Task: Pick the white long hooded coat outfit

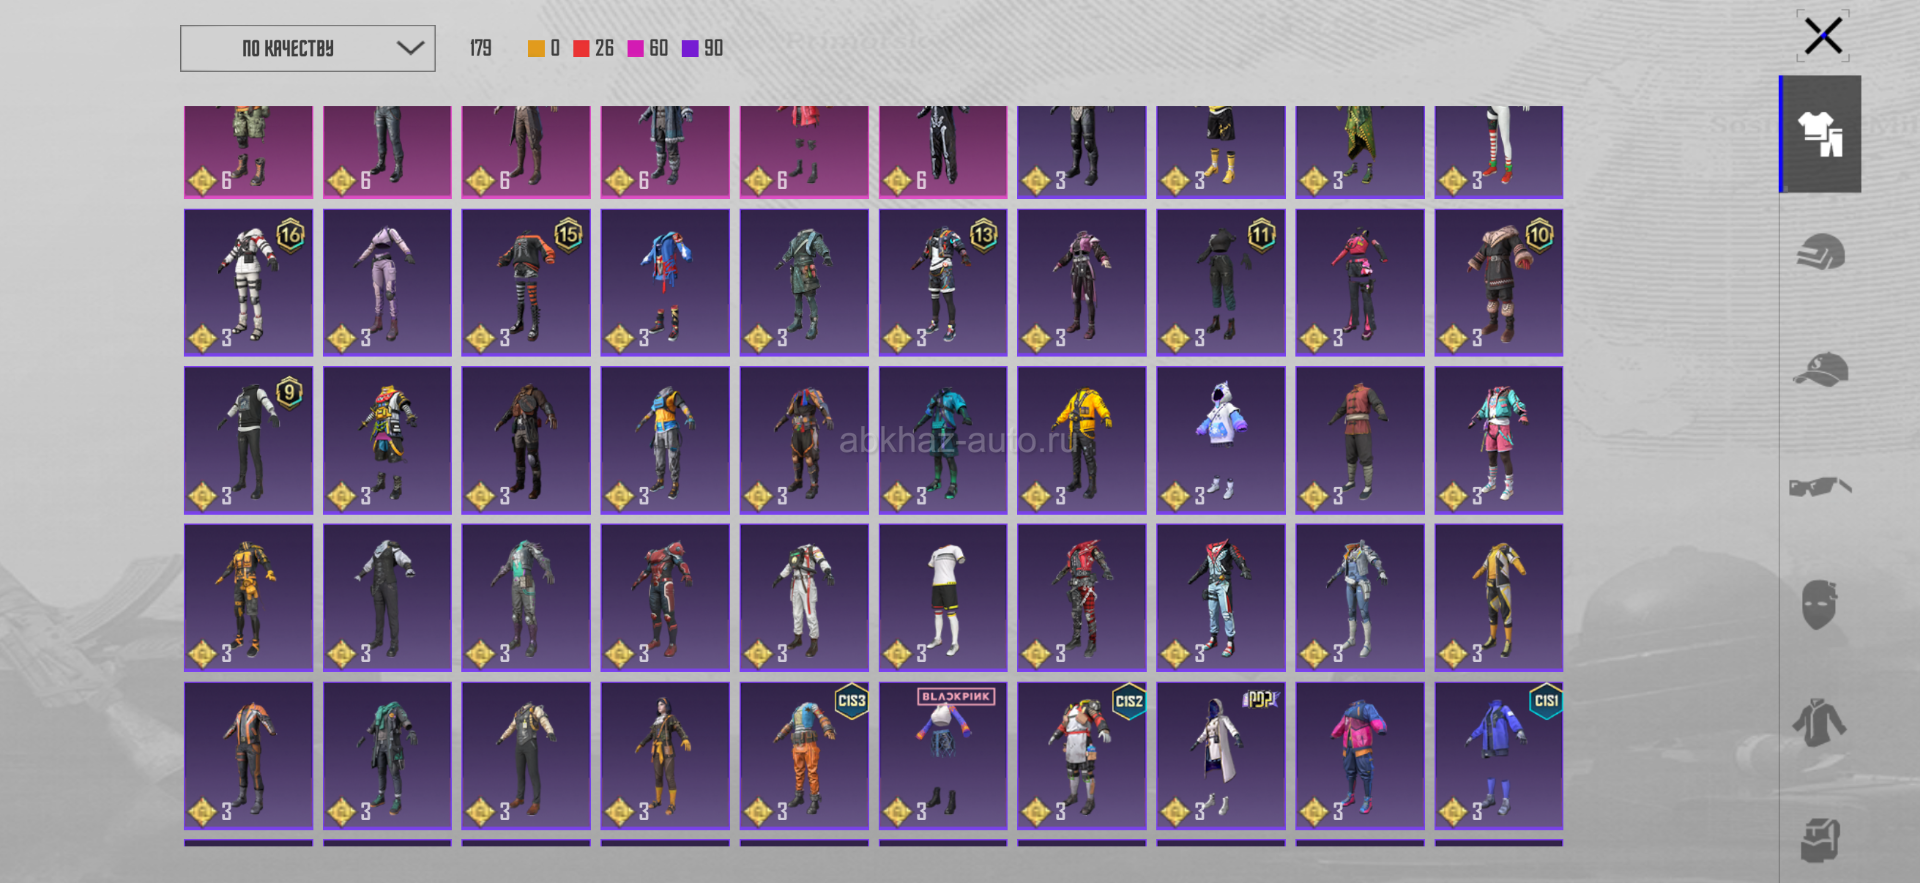Action: 1221,756
